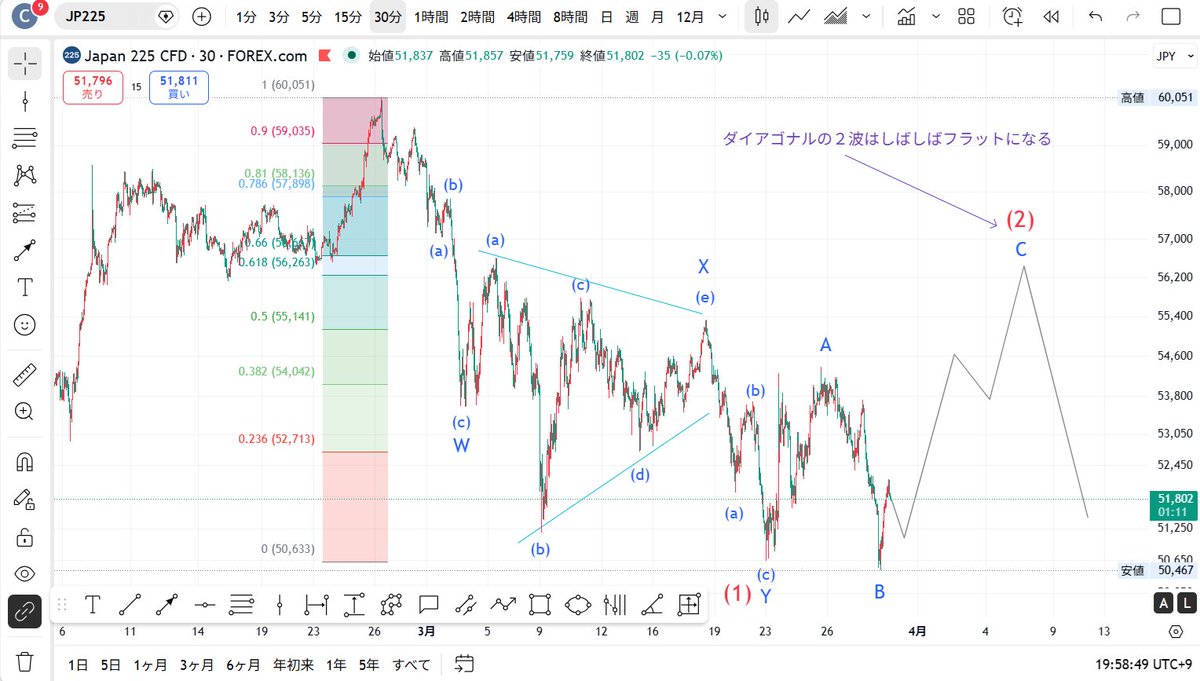Open the XABCD pattern tools

25,175
